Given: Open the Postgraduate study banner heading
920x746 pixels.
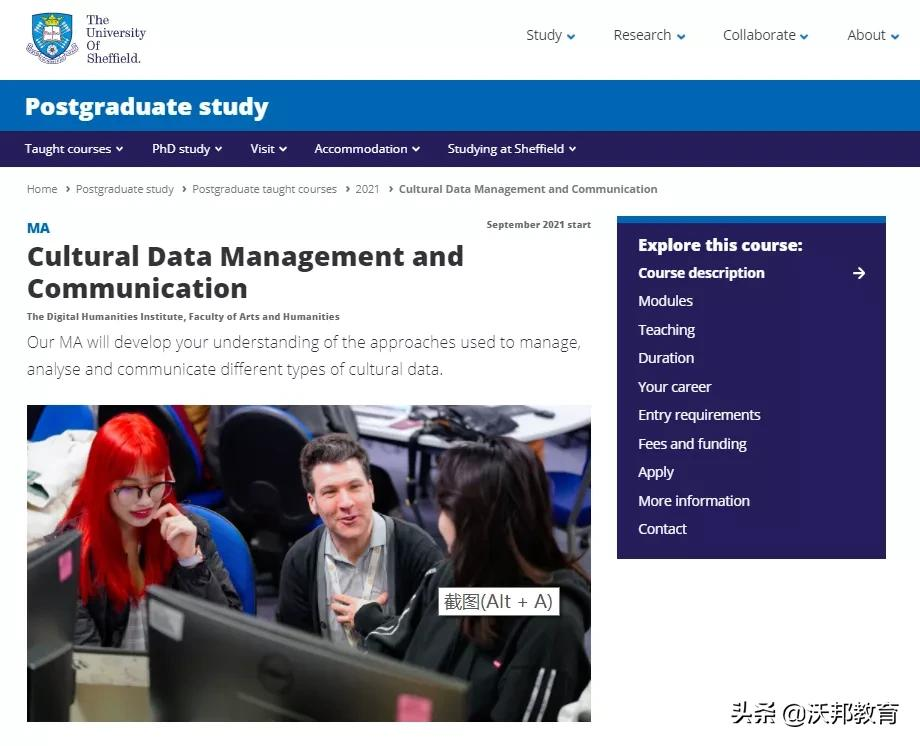Looking at the screenshot, I should [146, 106].
